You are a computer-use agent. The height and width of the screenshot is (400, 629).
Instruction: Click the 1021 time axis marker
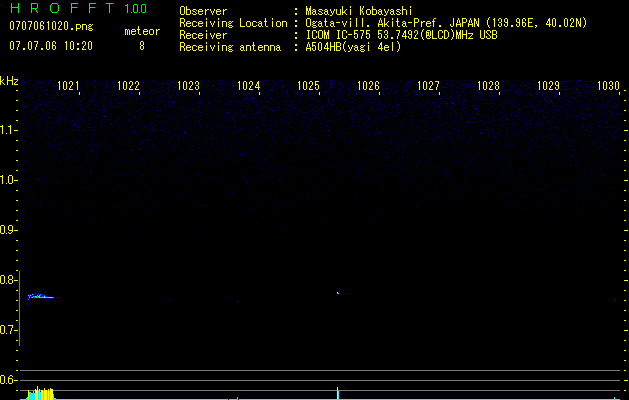(68, 86)
